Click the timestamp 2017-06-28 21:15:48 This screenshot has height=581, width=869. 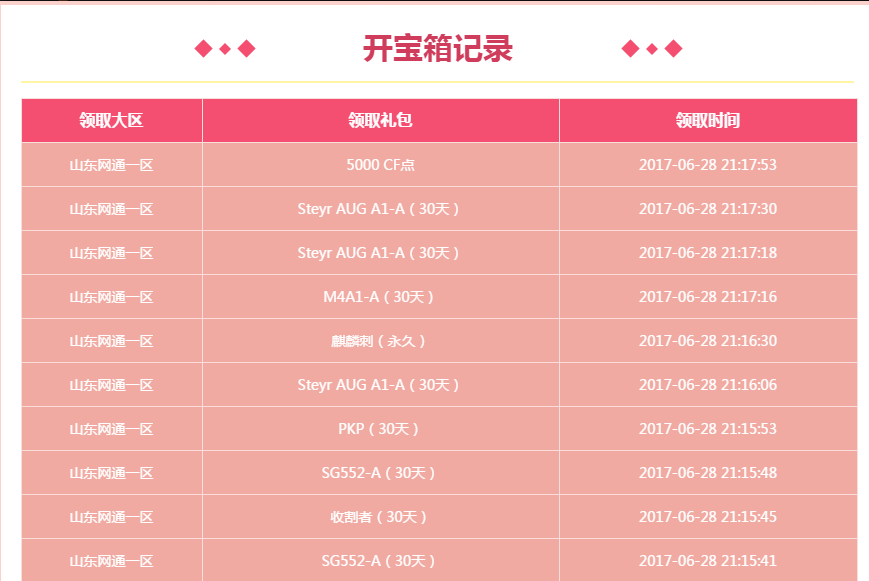(x=708, y=473)
